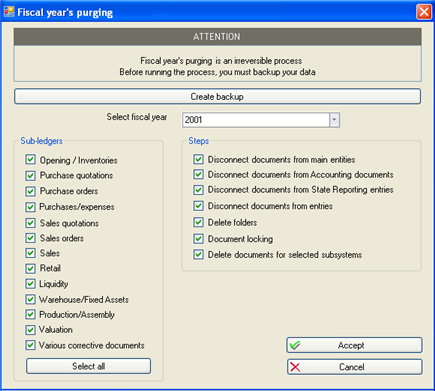Toggle the Sales checkbox

[31, 253]
